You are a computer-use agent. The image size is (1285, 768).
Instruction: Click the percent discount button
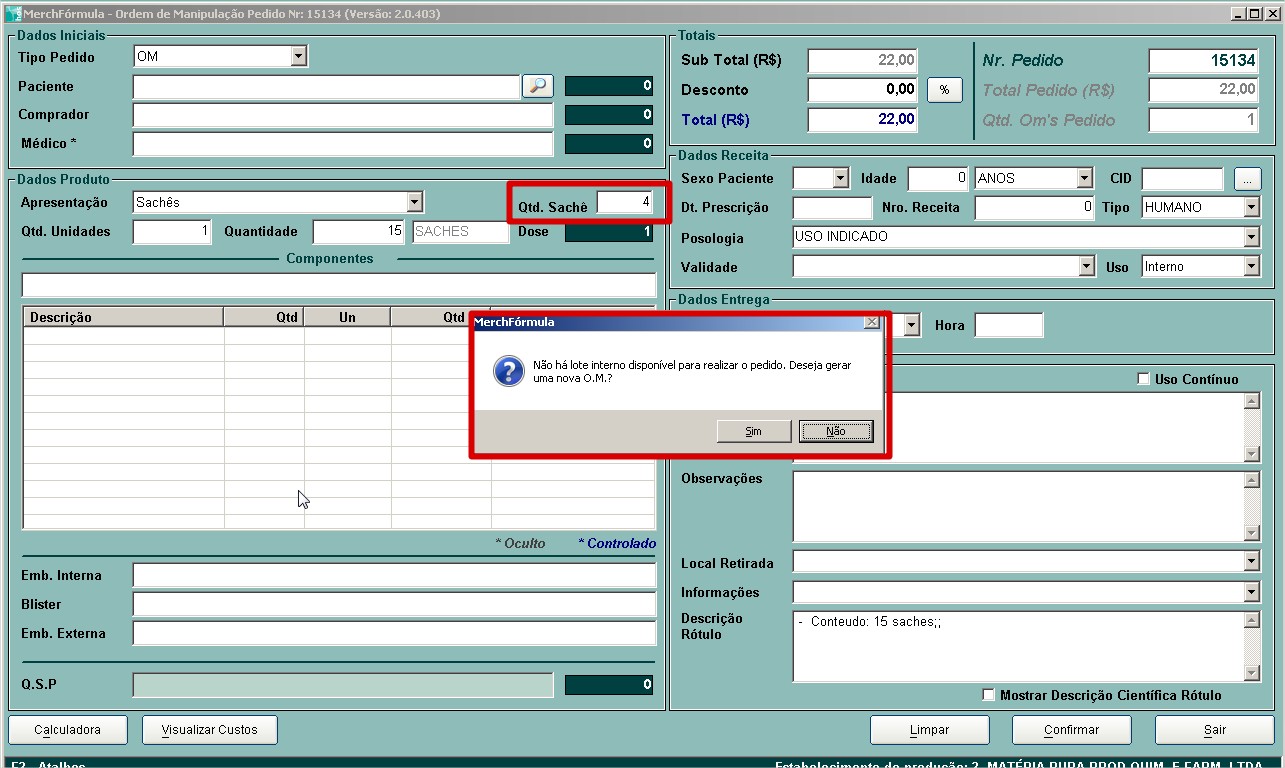944,90
